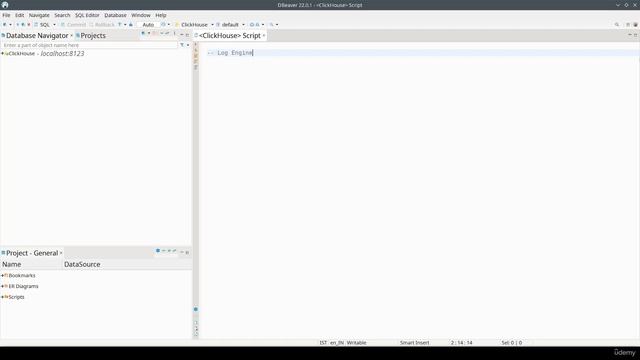Close the Project - General tab

pos(61,253)
